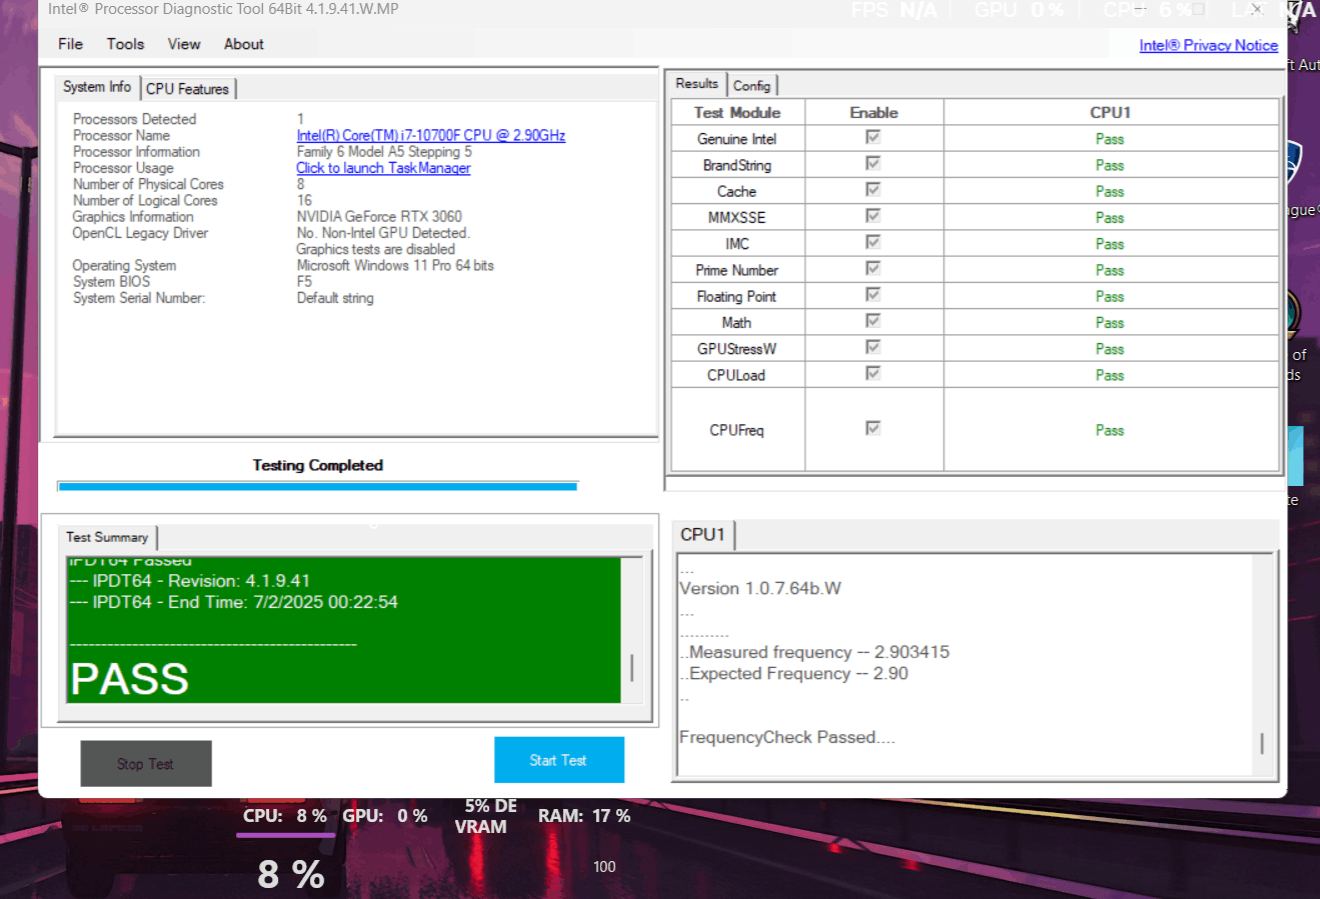Click the launch Task Manager link
Image resolution: width=1320 pixels, height=899 pixels.
click(x=383, y=168)
